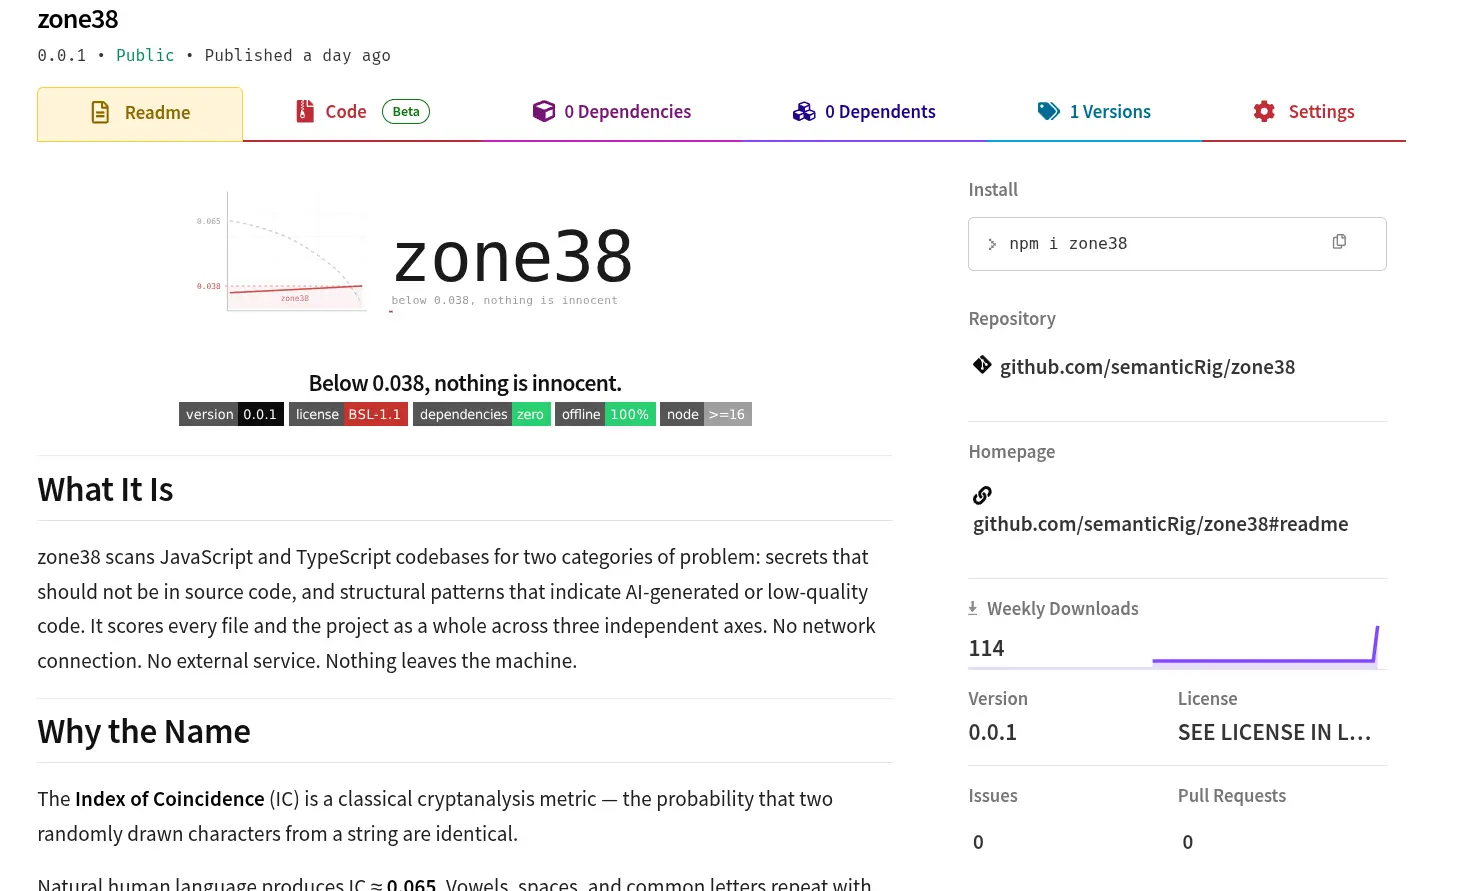Viewport: 1468px width, 891px height.
Task: Click the Install section label
Action: click(993, 190)
